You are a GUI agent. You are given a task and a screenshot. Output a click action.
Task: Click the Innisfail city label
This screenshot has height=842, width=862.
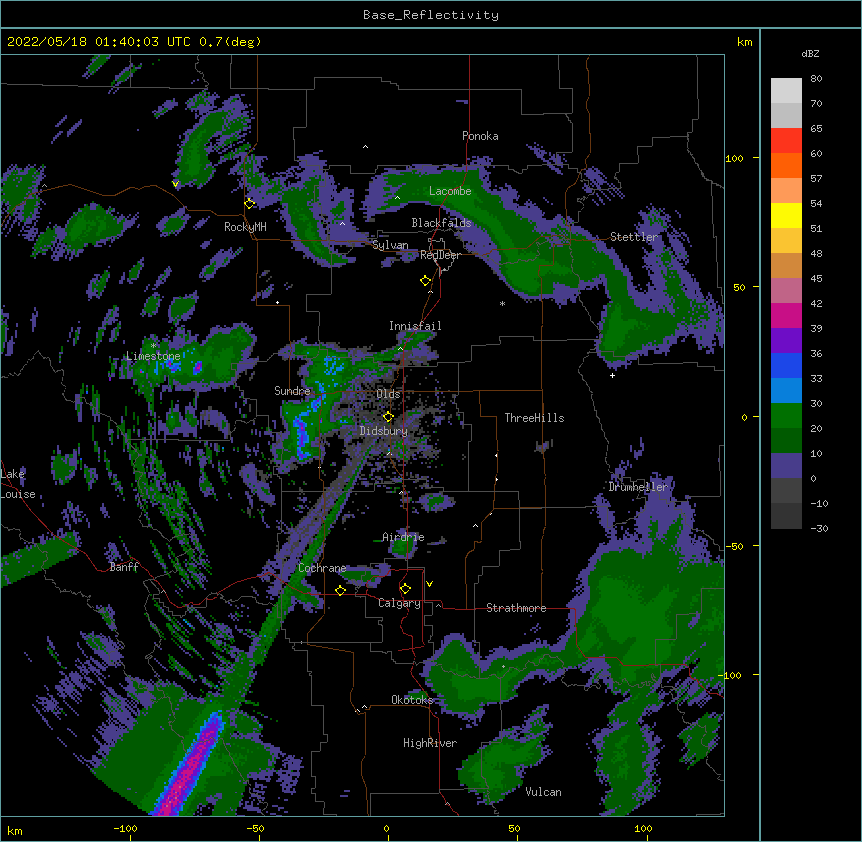click(x=415, y=326)
